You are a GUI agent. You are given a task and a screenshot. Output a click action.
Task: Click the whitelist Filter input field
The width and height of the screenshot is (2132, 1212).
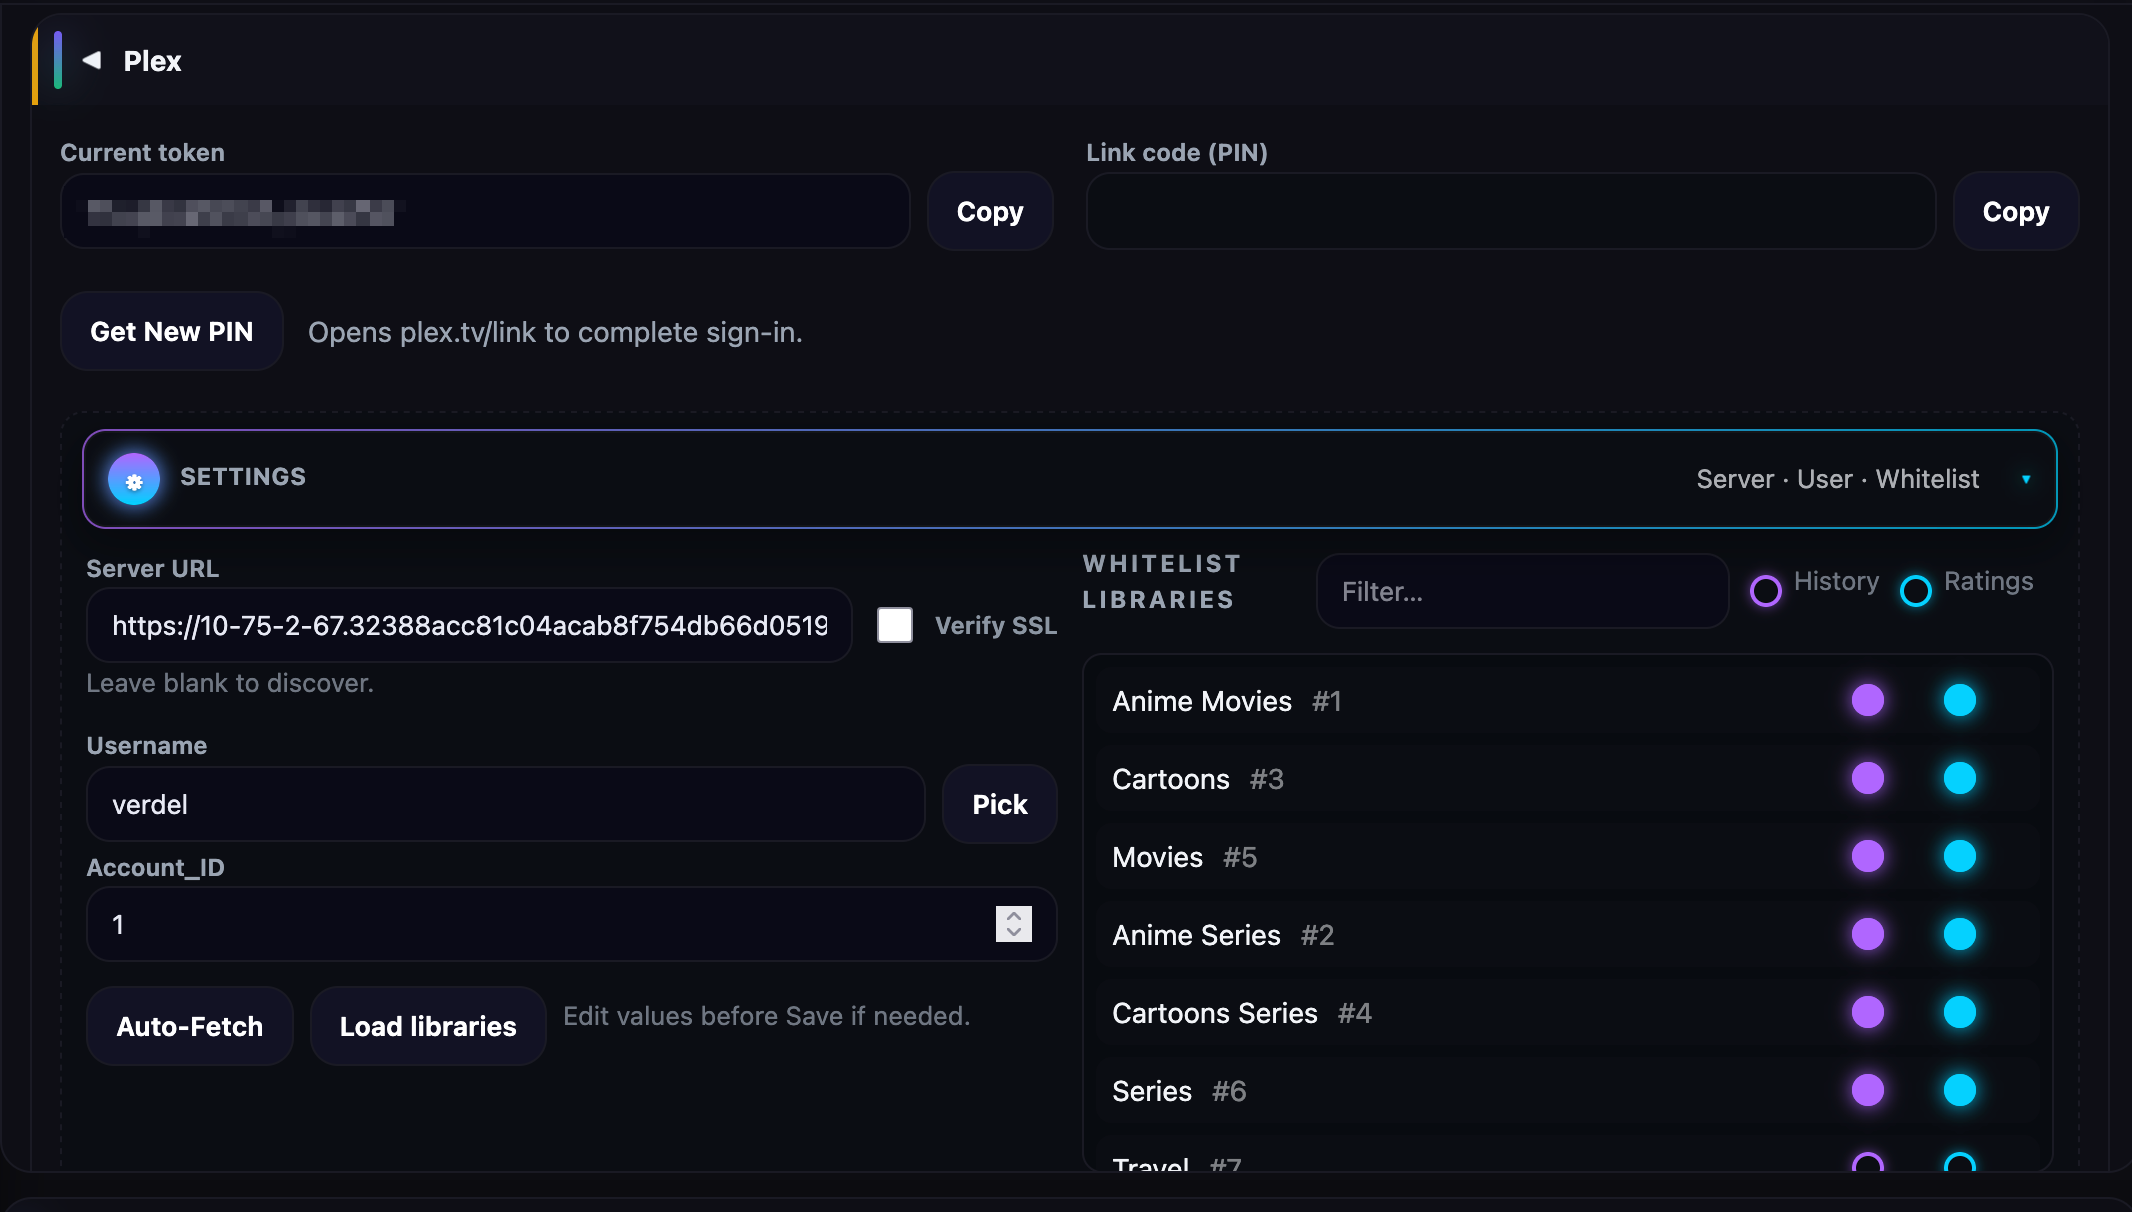pos(1521,591)
